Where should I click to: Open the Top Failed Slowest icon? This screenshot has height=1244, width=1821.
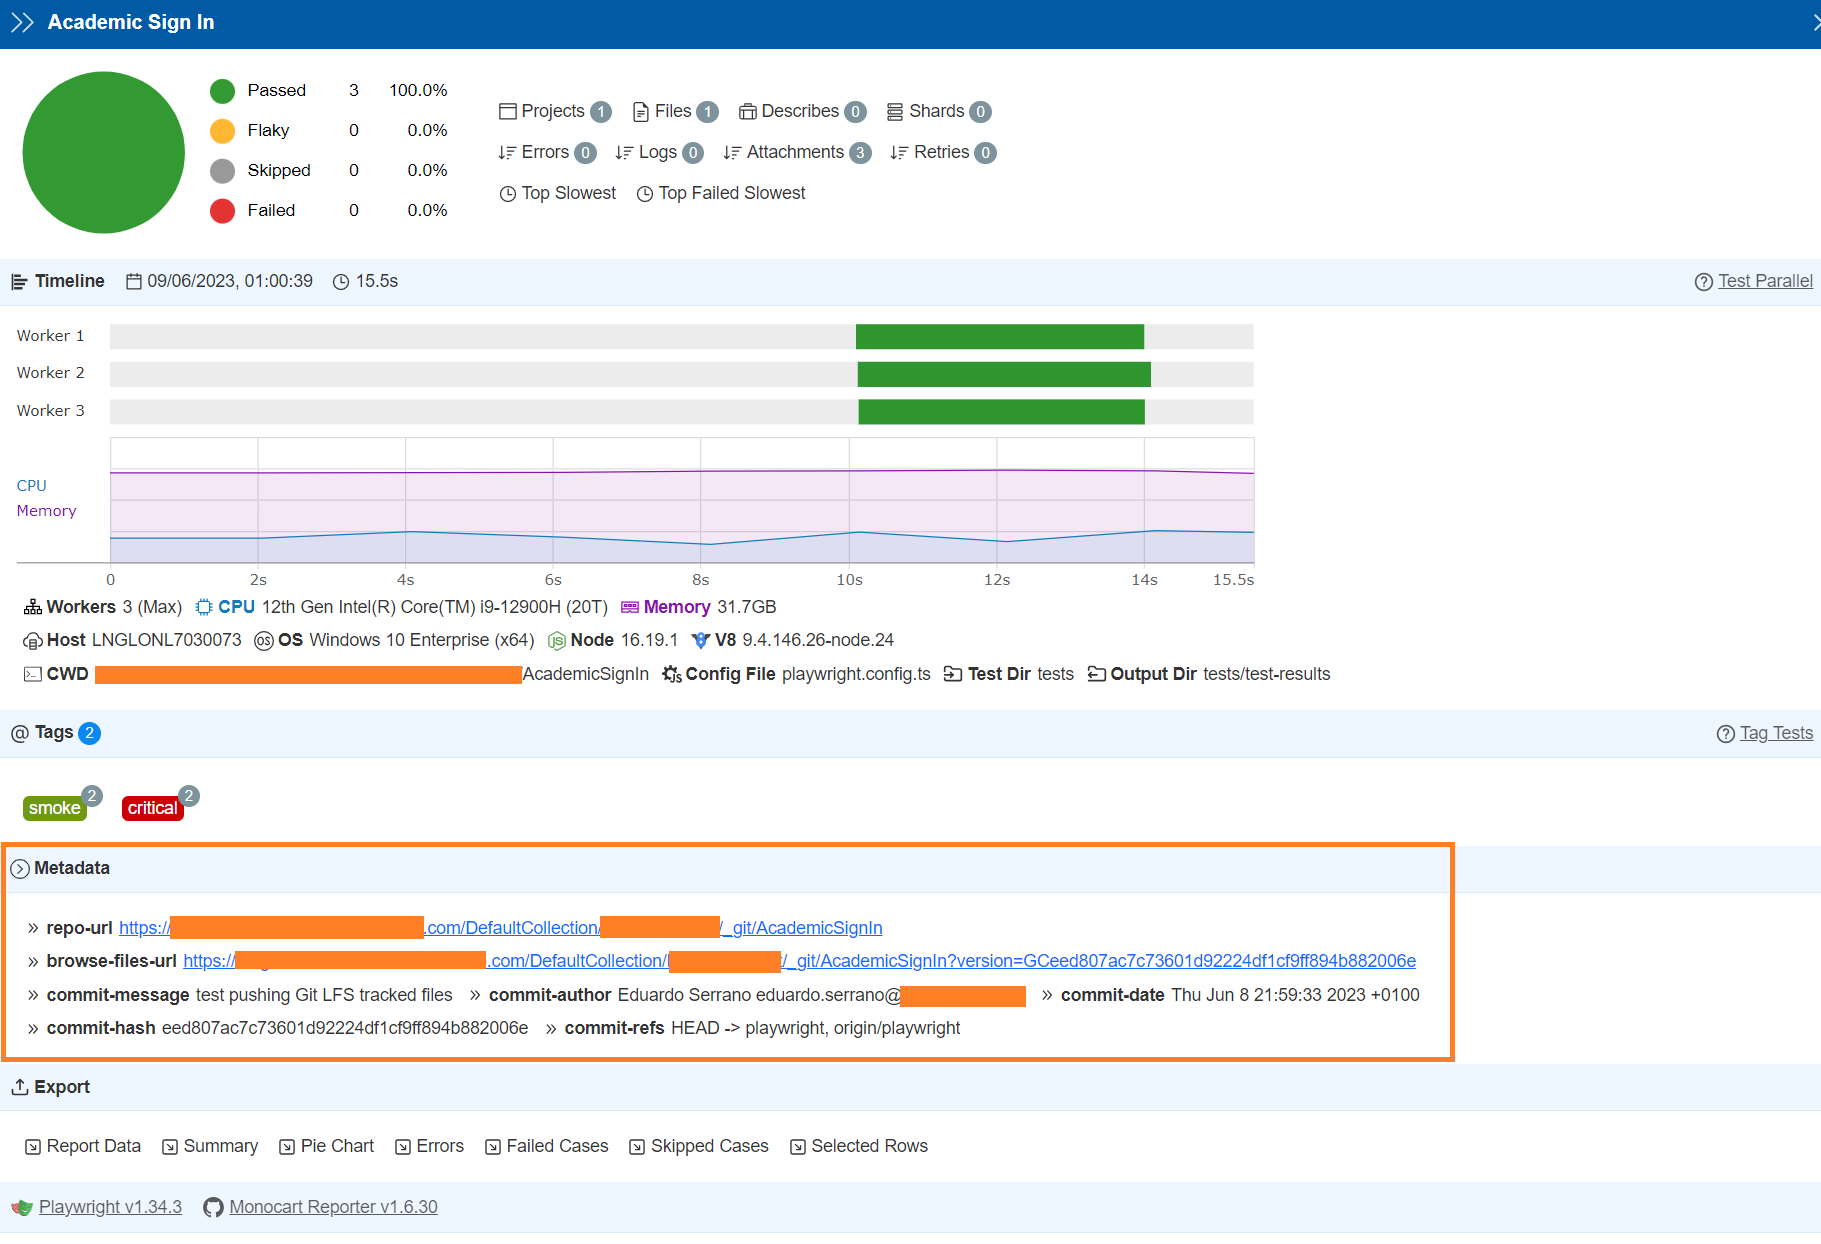[x=645, y=193]
